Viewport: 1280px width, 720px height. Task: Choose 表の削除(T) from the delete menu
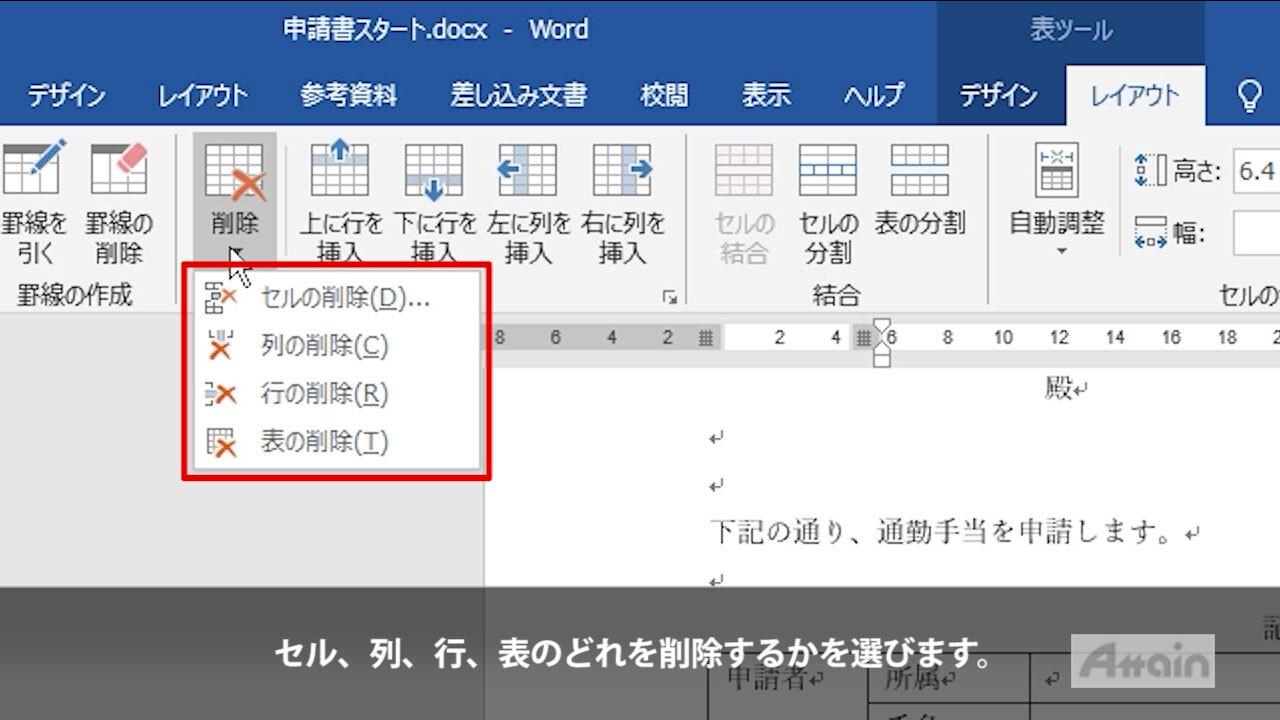point(336,442)
